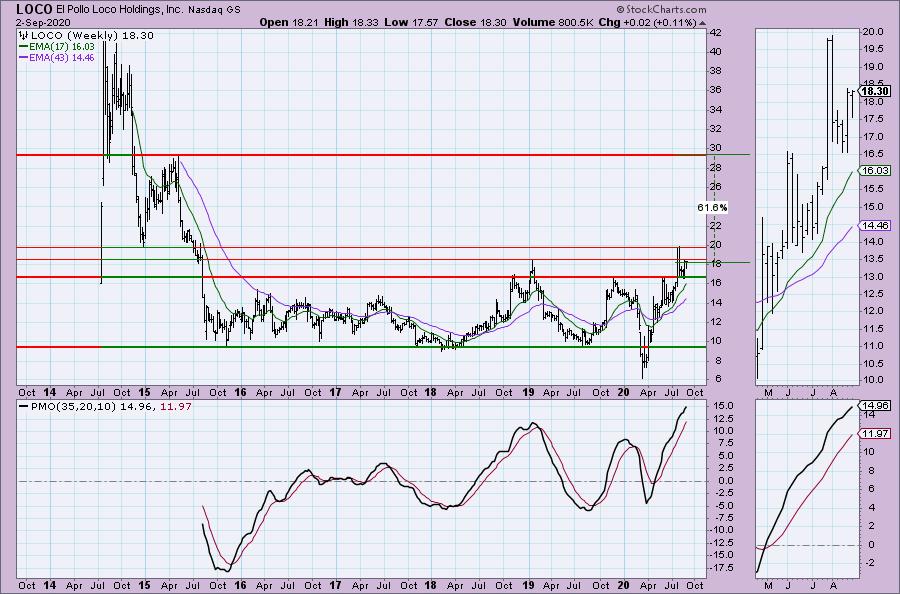This screenshot has width=900, height=594.
Task: Click the LOCO ticker symbol in title
Action: pyautogui.click(x=34, y=9)
